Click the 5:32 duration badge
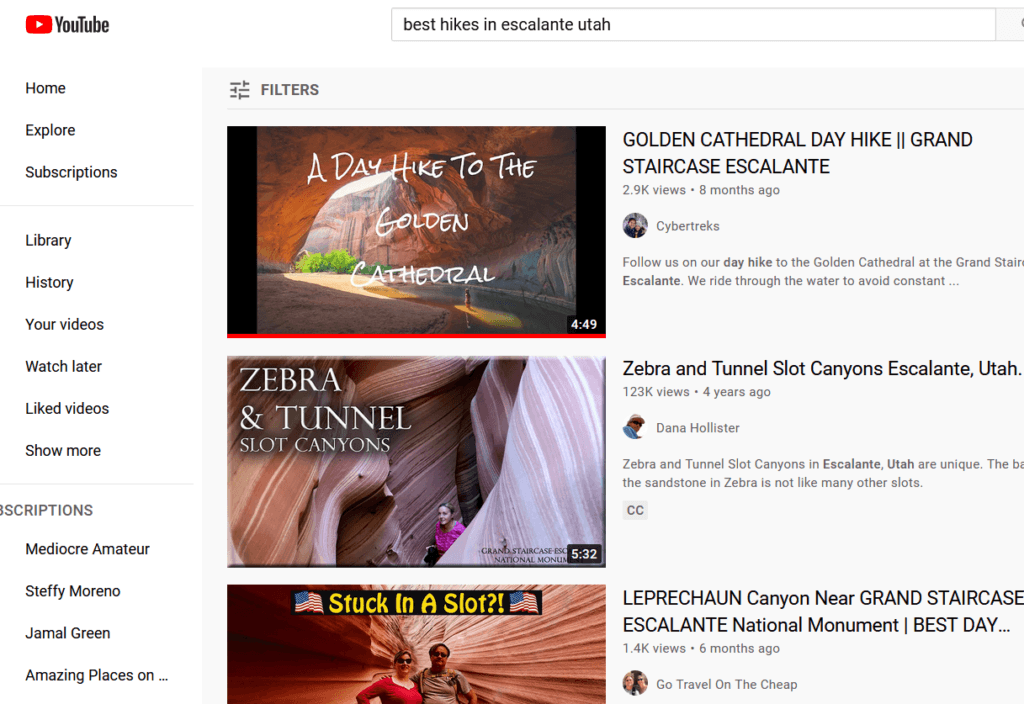Image resolution: width=1024 pixels, height=704 pixels. [x=584, y=554]
